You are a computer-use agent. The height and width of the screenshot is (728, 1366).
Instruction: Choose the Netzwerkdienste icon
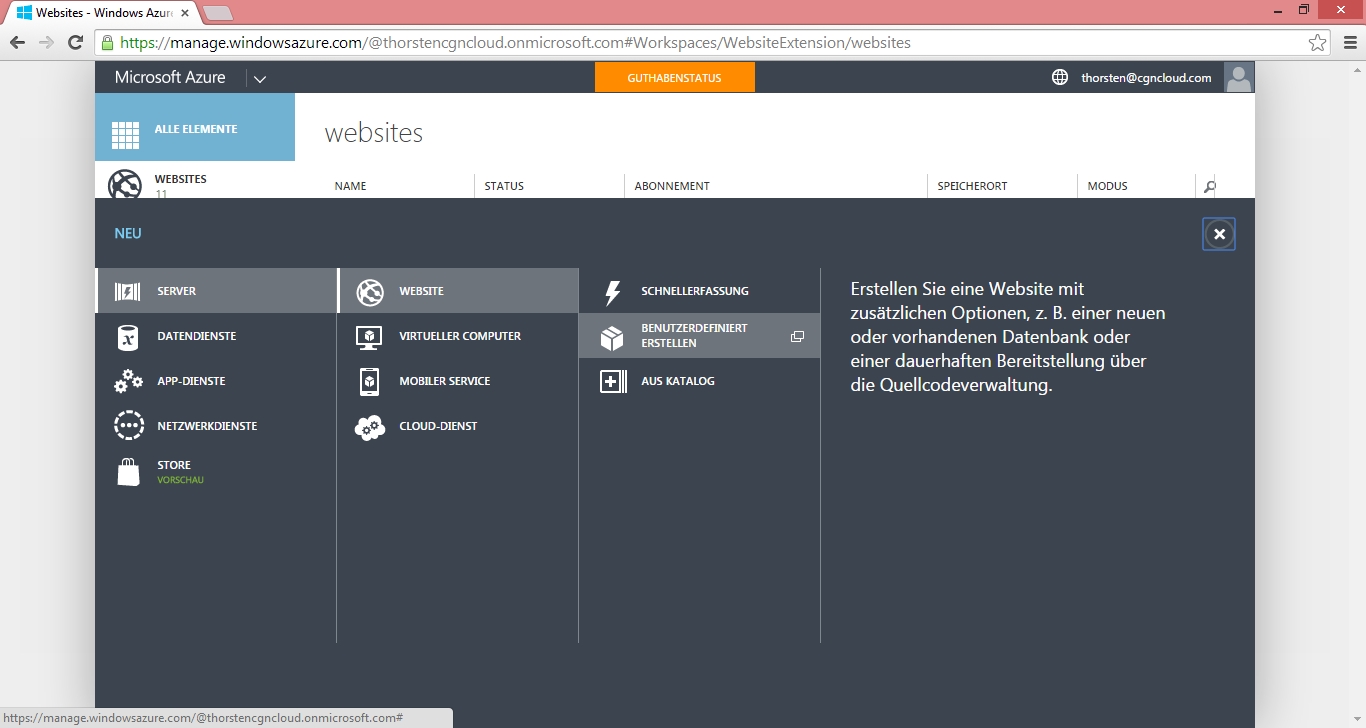(x=129, y=426)
